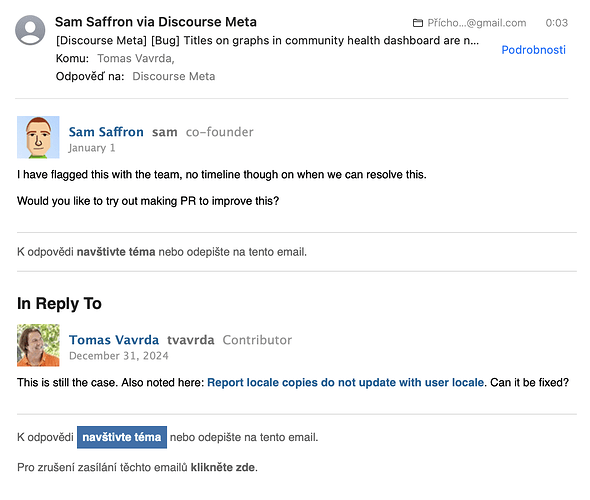Open Sam Saffron's profile name link
Screen dimensions: 590x500
coord(106,132)
